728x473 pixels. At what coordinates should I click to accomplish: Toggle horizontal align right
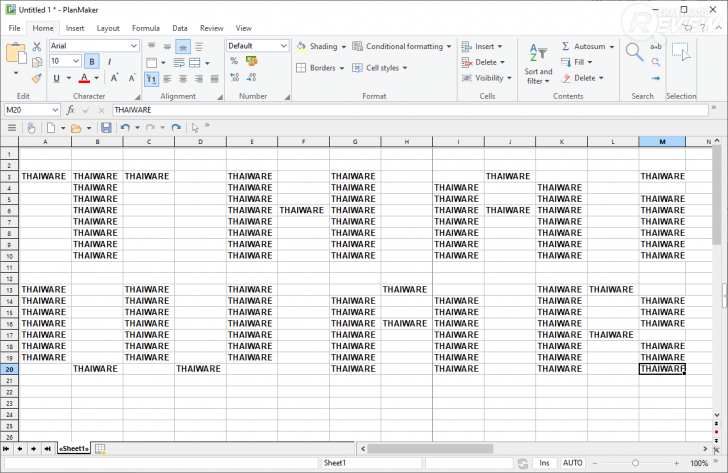[199, 79]
